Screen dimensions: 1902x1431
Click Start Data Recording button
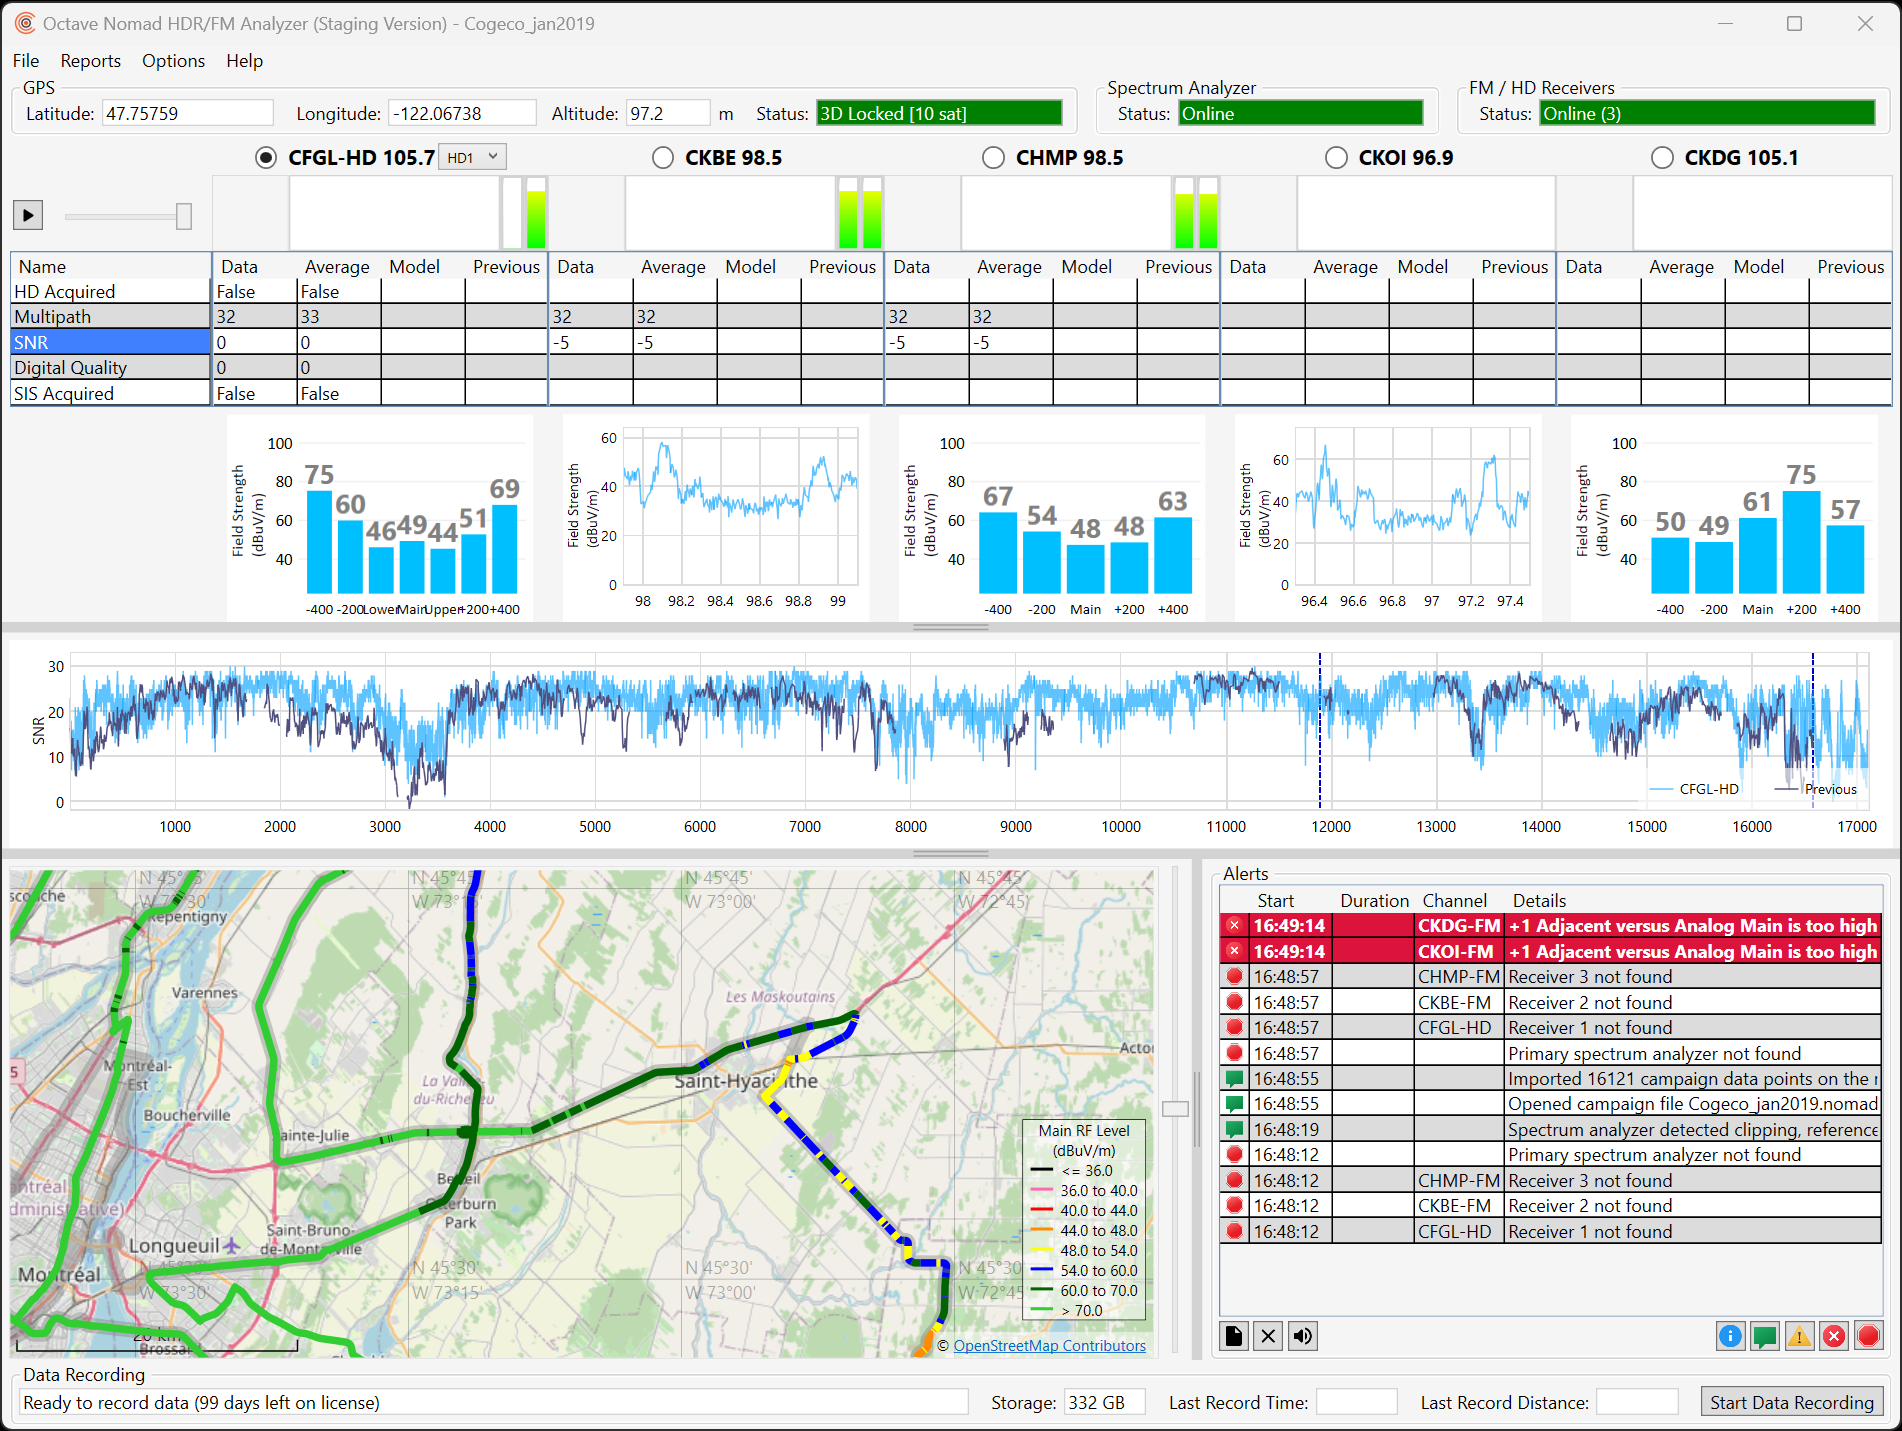(1792, 1402)
